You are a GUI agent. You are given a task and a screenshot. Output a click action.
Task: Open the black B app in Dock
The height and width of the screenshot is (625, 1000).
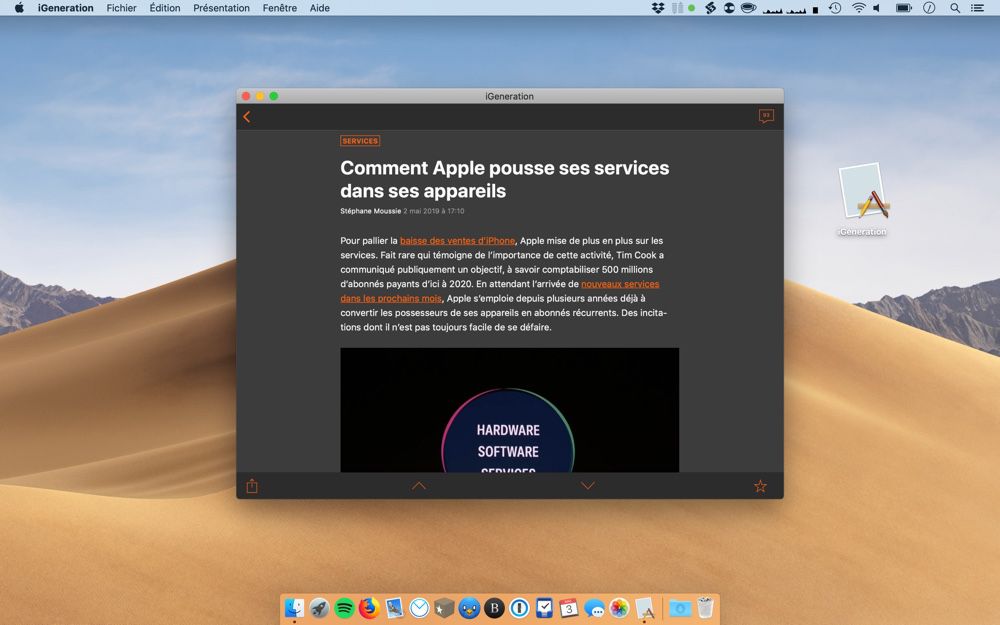[494, 608]
